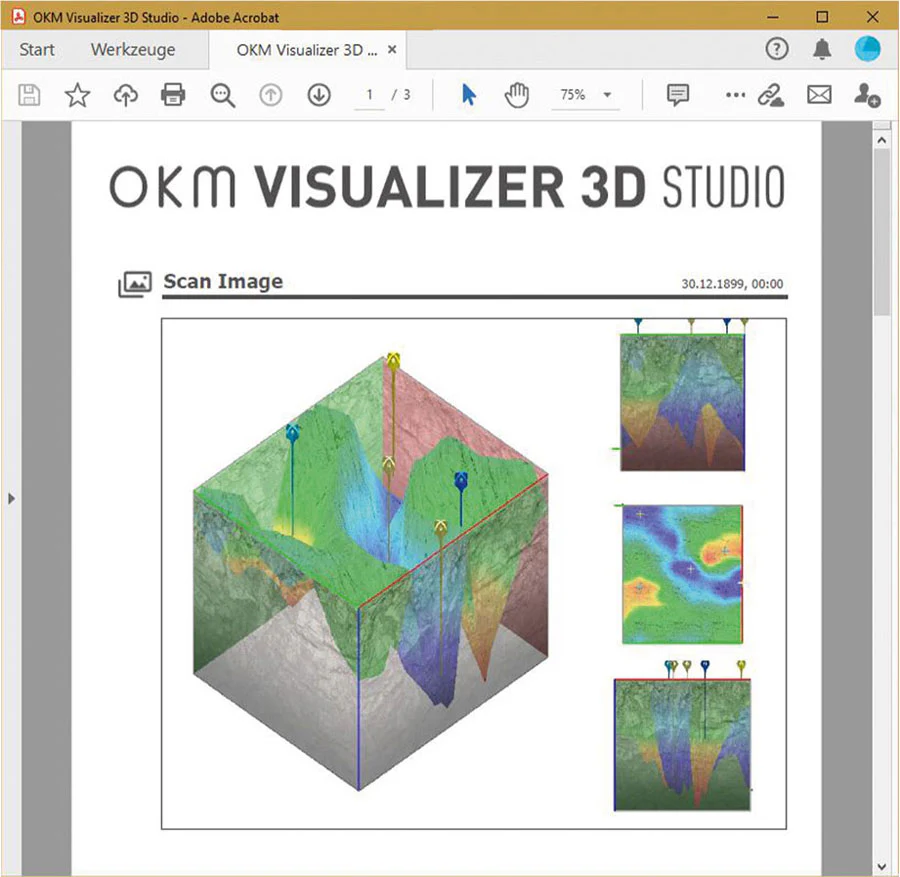Close the Adobe Acrobat window
The width and height of the screenshot is (900, 877).
872,17
